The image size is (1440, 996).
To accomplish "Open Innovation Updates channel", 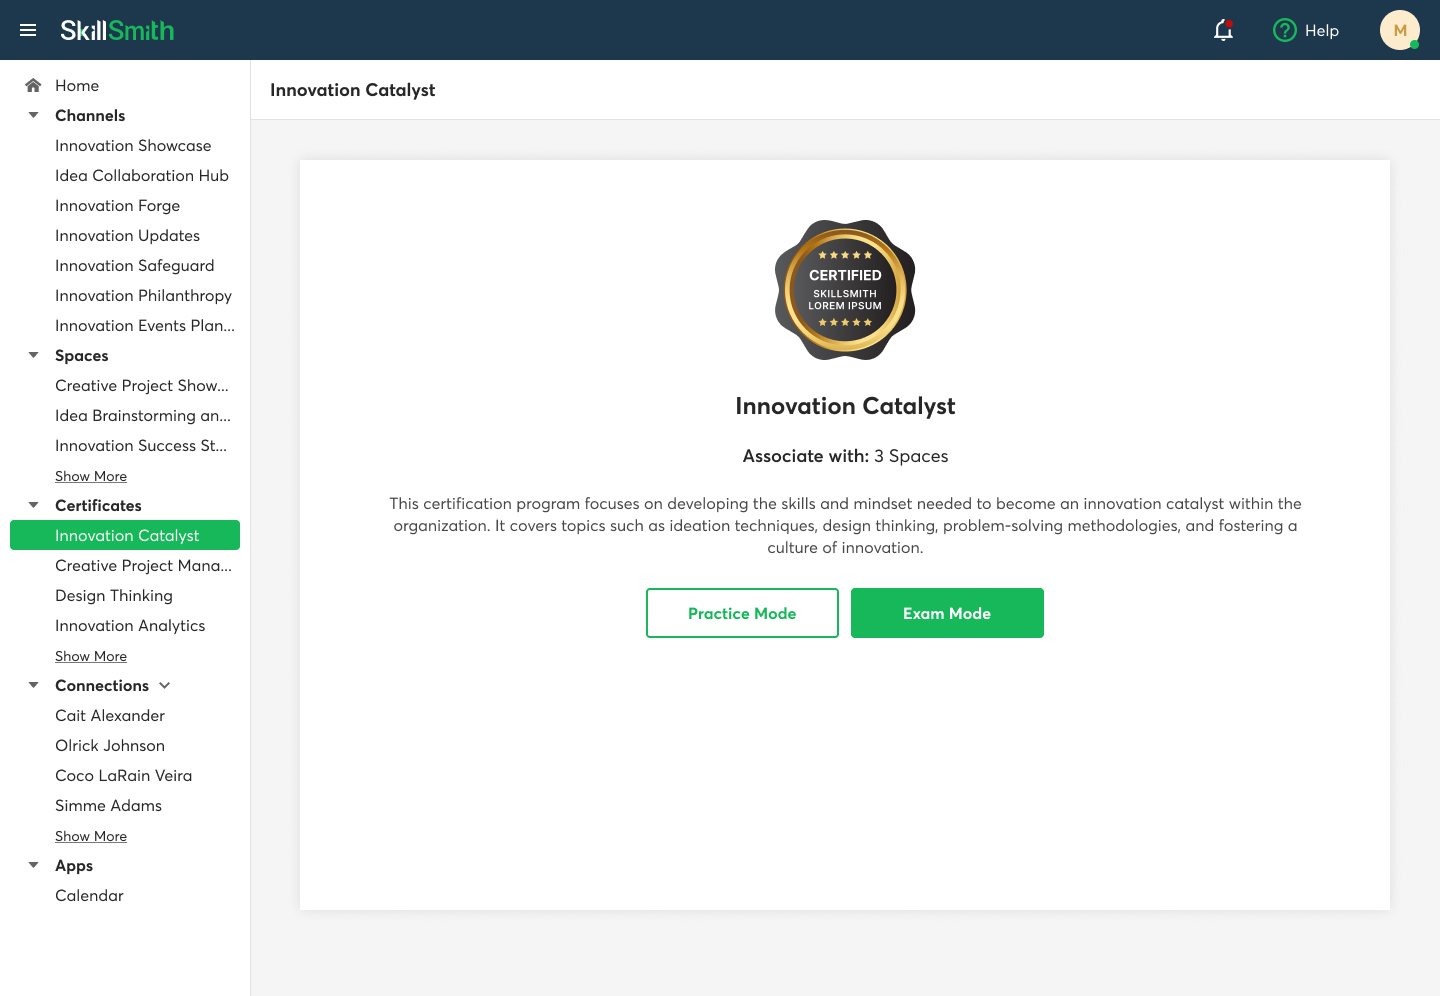I will click(x=127, y=235).
